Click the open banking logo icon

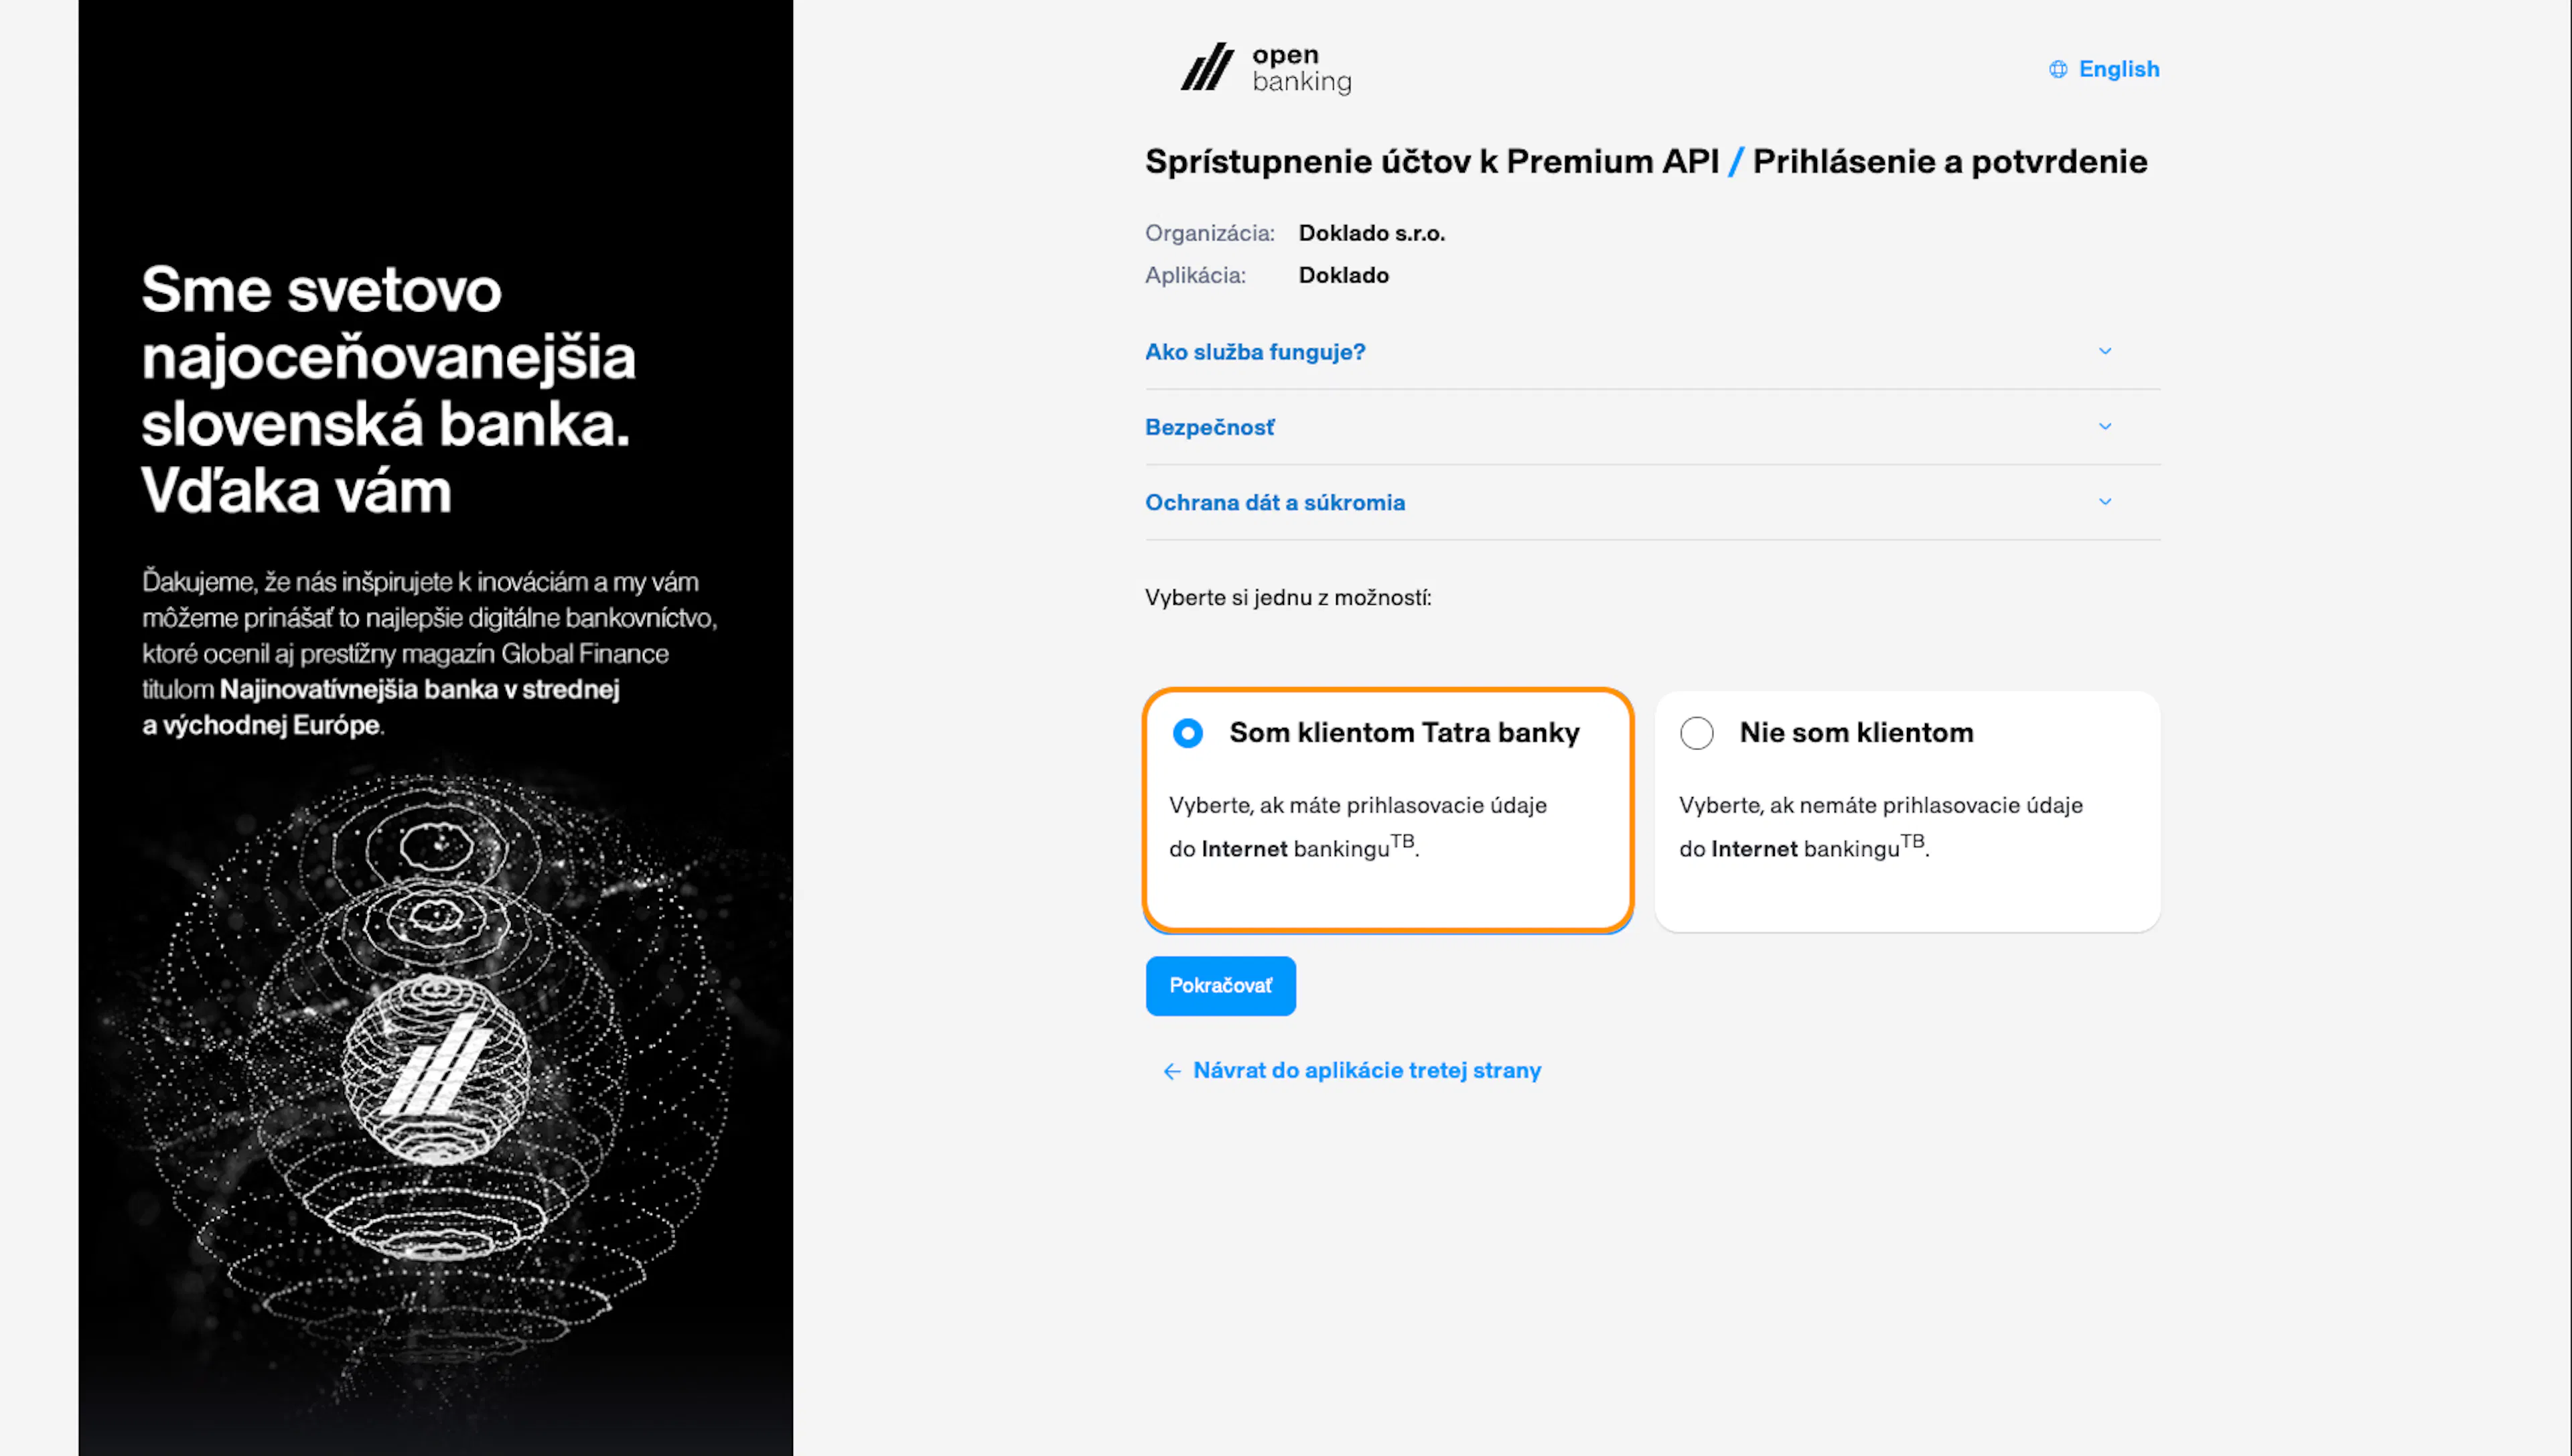(x=1207, y=67)
